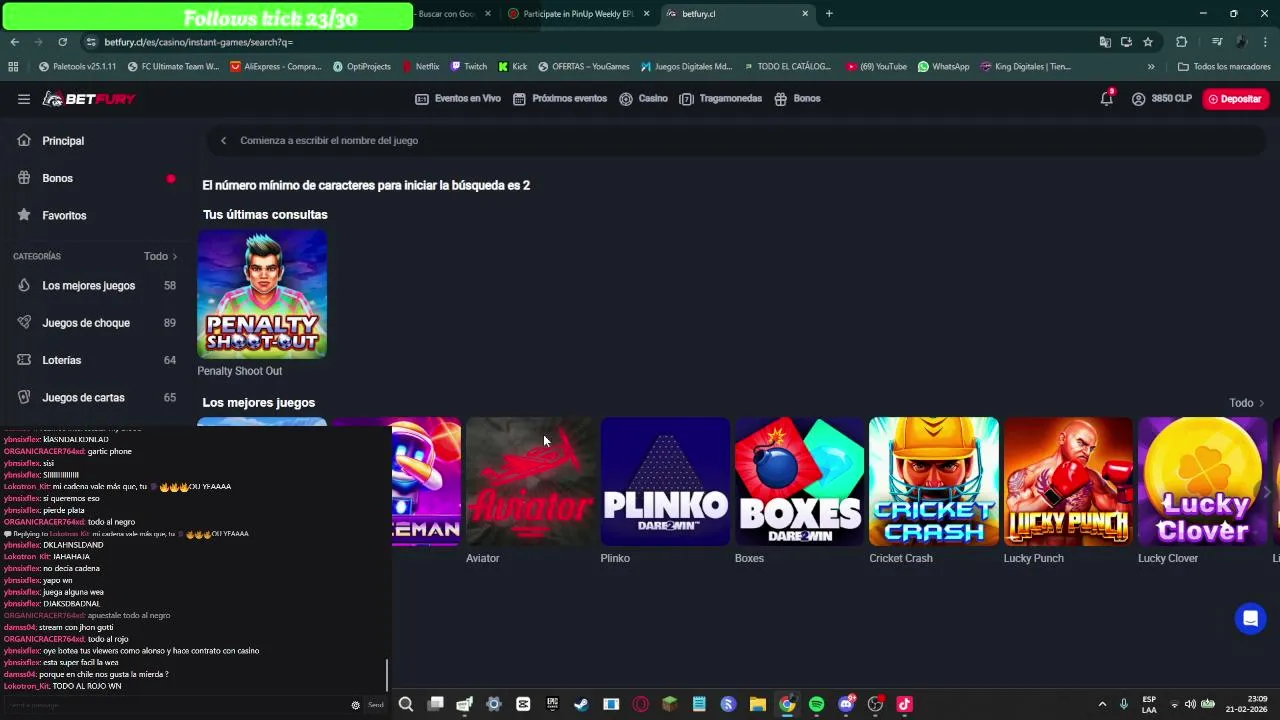Screen dimensions: 1280x720
Task: Switch to Participate in PinUp Weekly tab
Action: 578,14
